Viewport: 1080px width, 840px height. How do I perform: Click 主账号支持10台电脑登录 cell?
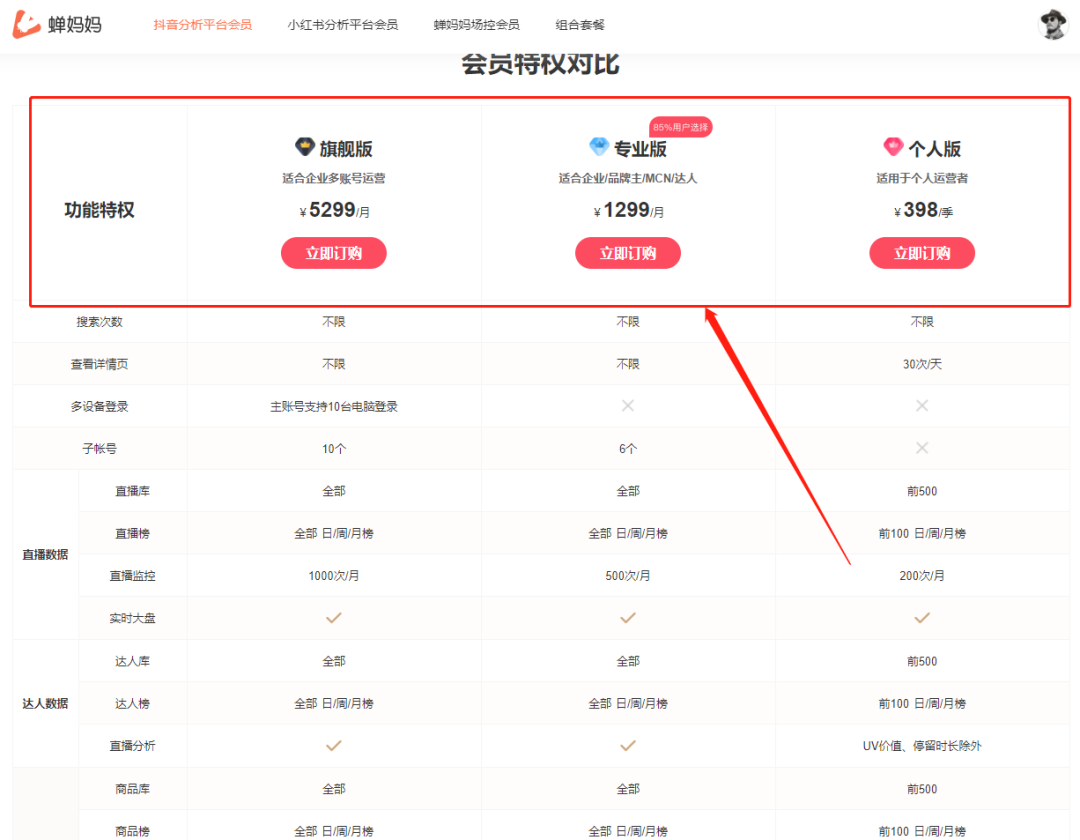click(333, 406)
